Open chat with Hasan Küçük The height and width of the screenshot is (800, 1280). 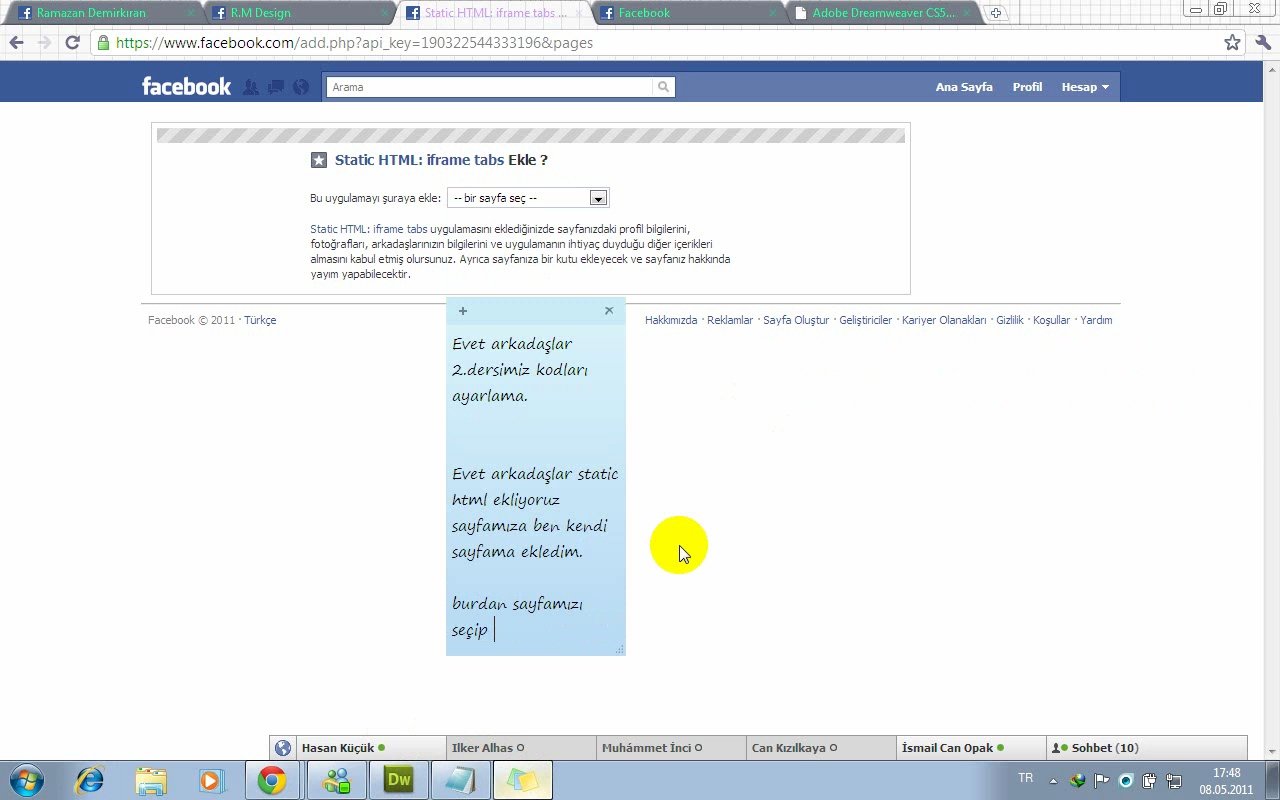tap(371, 748)
